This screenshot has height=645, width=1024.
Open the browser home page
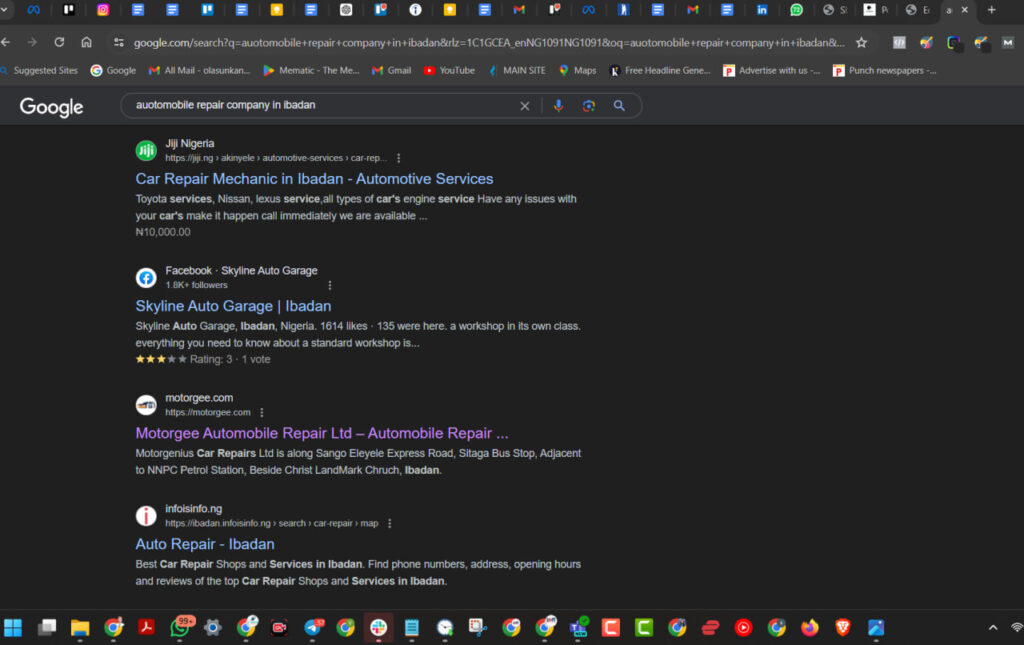pyautogui.click(x=86, y=42)
